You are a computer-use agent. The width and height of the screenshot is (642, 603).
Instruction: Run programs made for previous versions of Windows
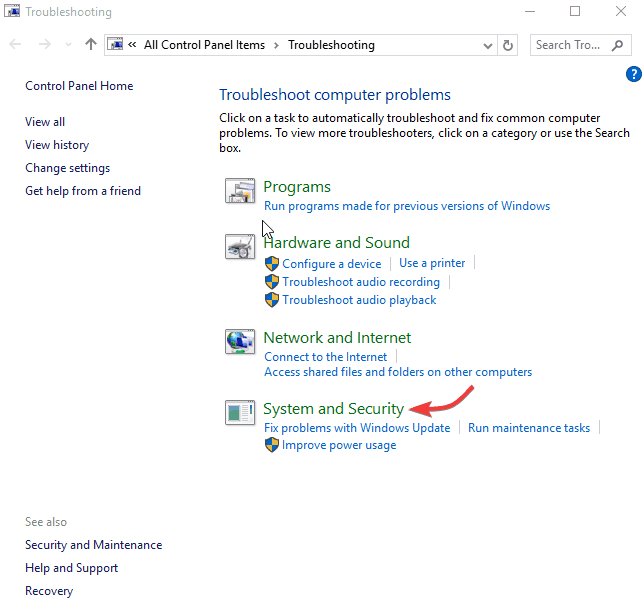click(x=407, y=206)
